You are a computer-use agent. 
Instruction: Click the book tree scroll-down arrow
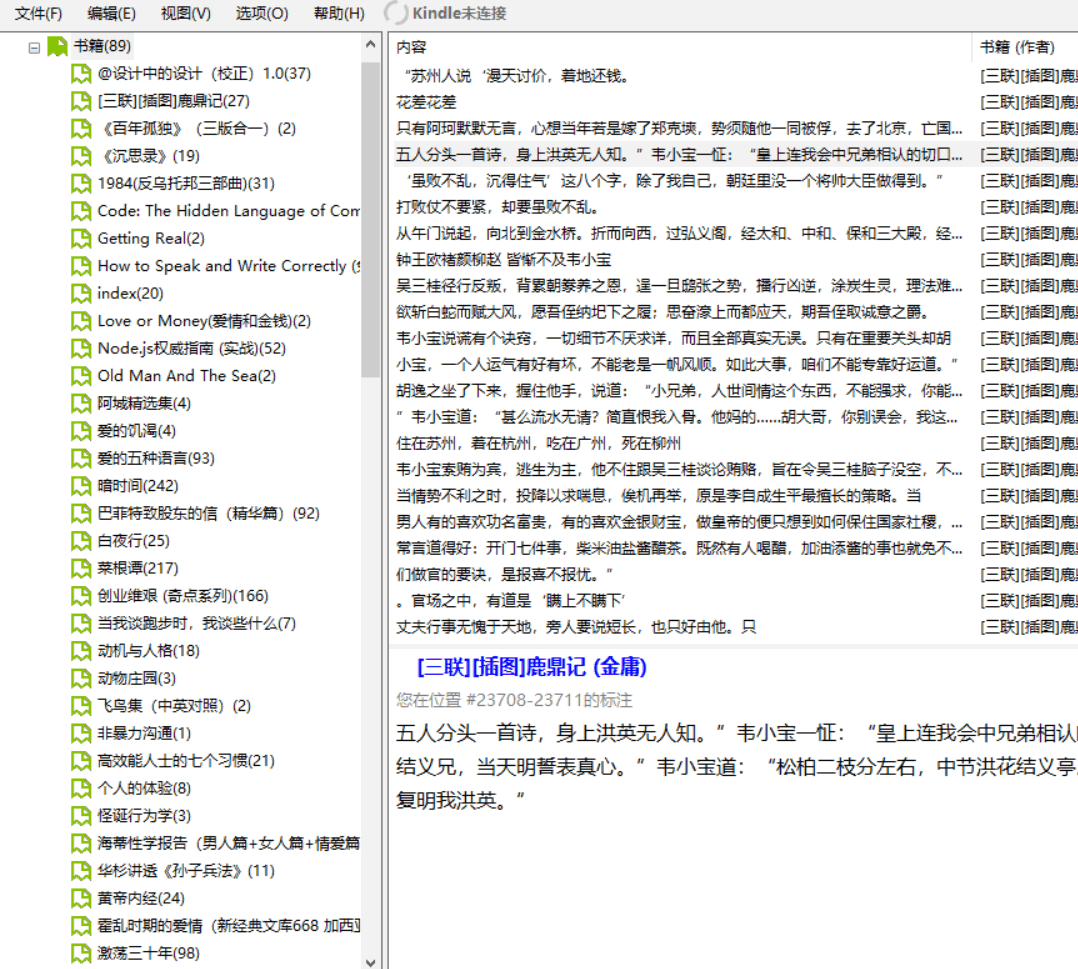tap(371, 962)
